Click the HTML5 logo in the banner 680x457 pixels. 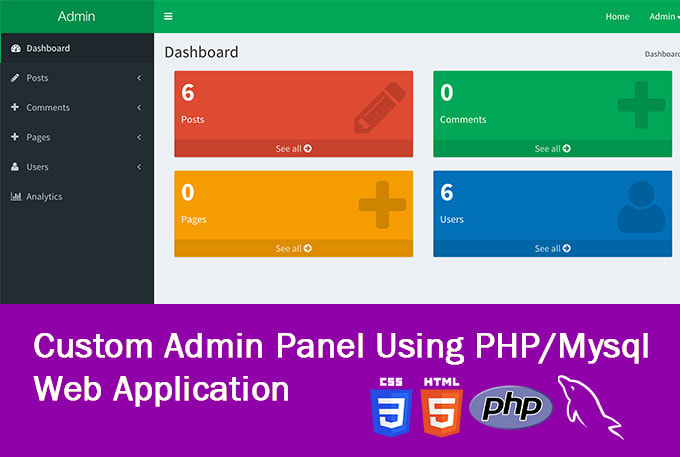click(x=441, y=407)
